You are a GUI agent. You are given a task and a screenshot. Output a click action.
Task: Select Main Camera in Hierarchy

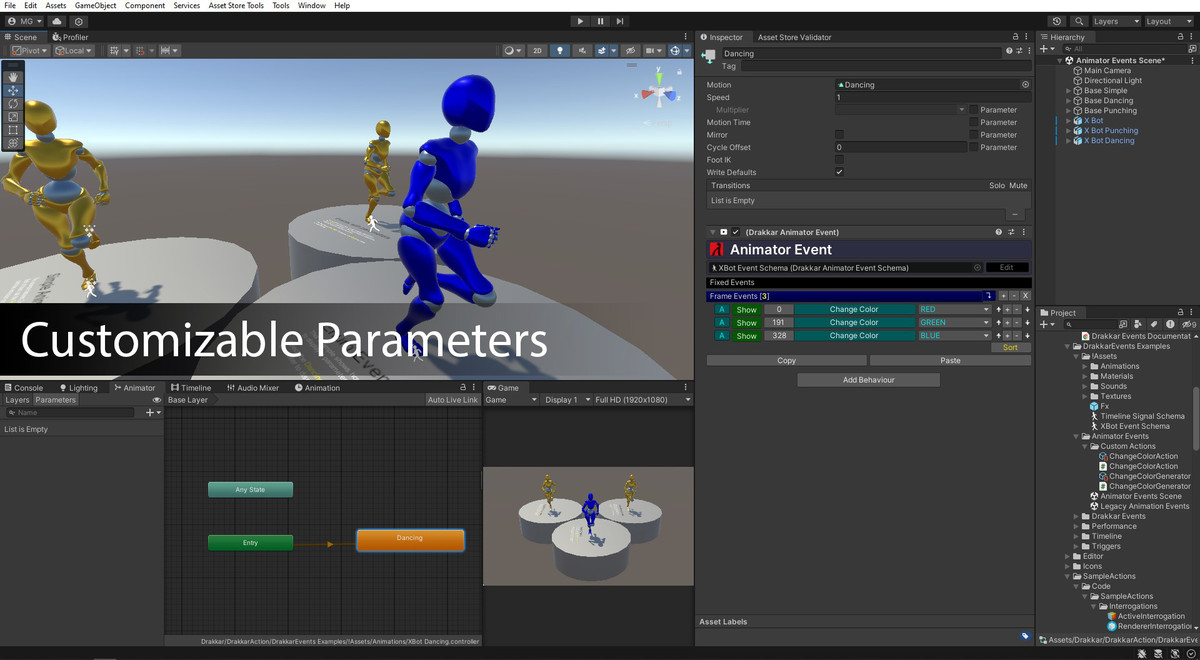tap(1107, 71)
